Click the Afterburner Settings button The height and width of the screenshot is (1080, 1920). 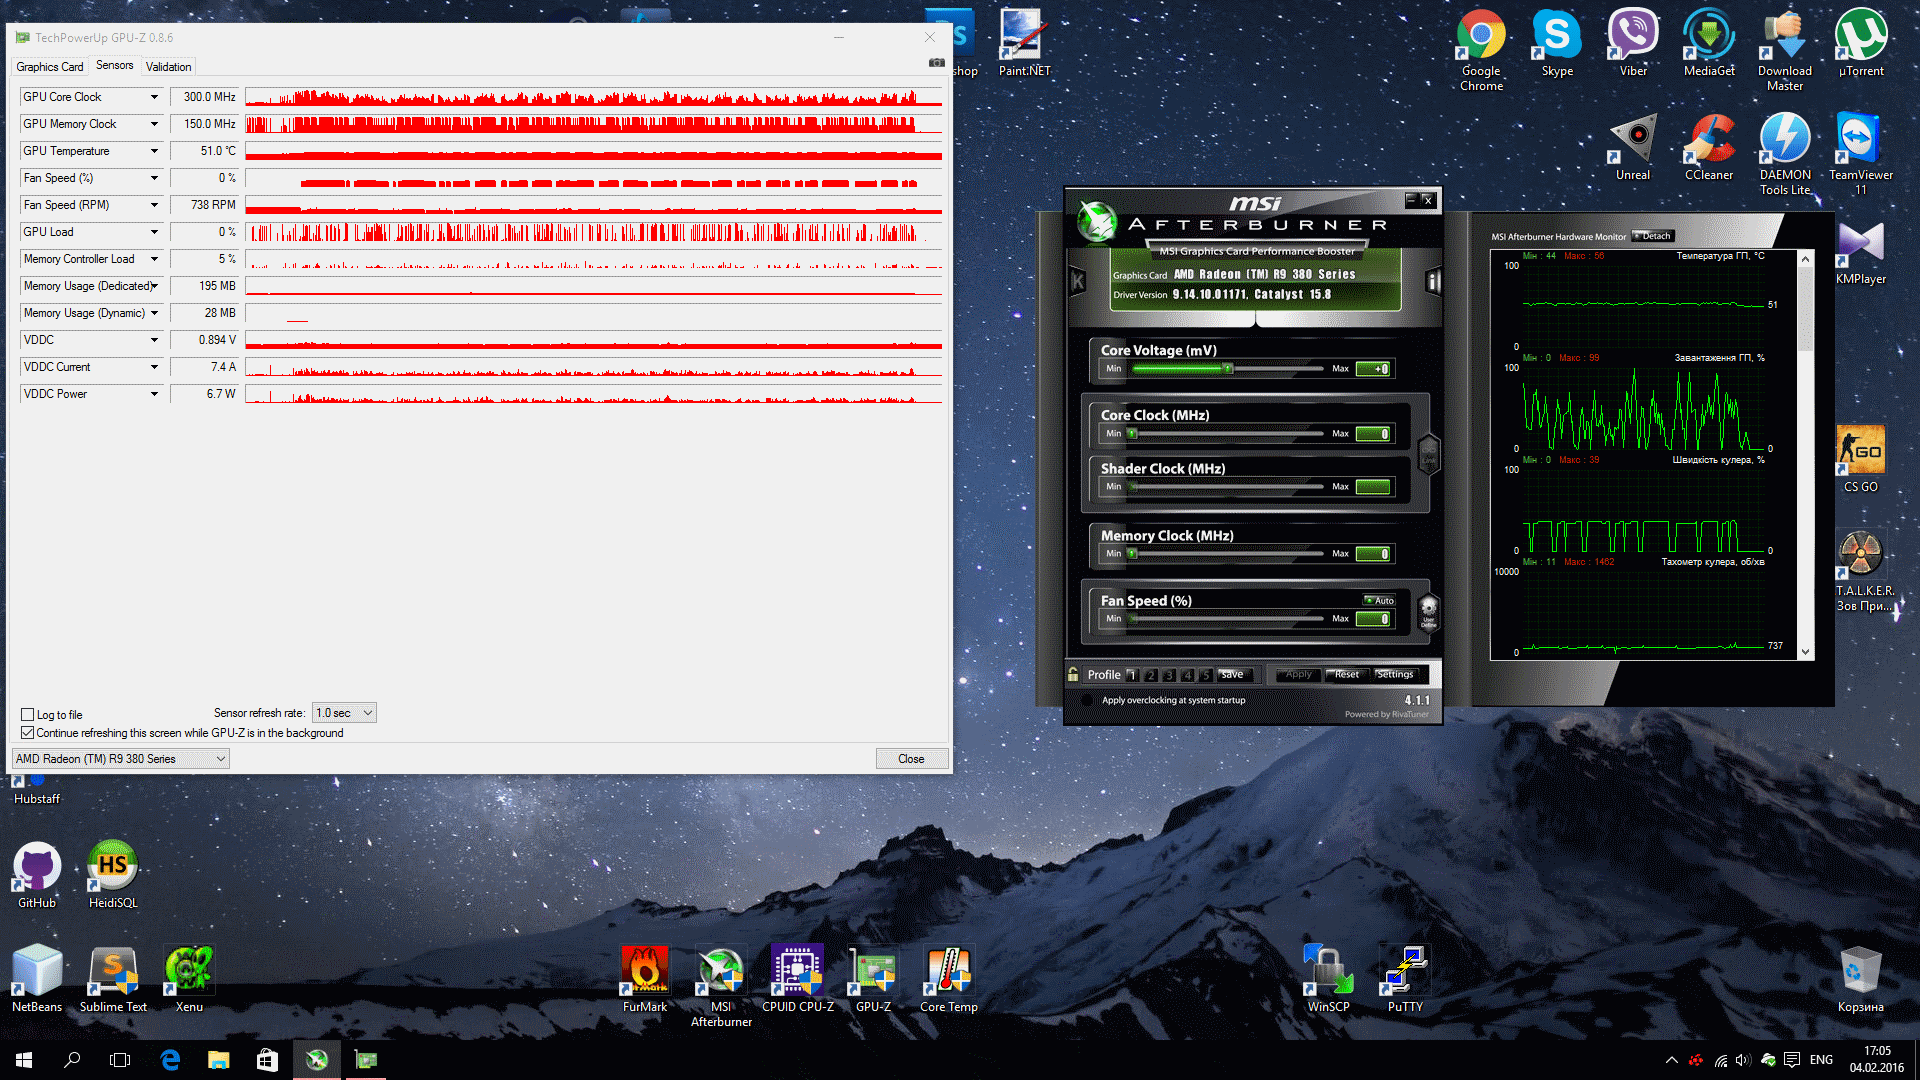point(1395,675)
